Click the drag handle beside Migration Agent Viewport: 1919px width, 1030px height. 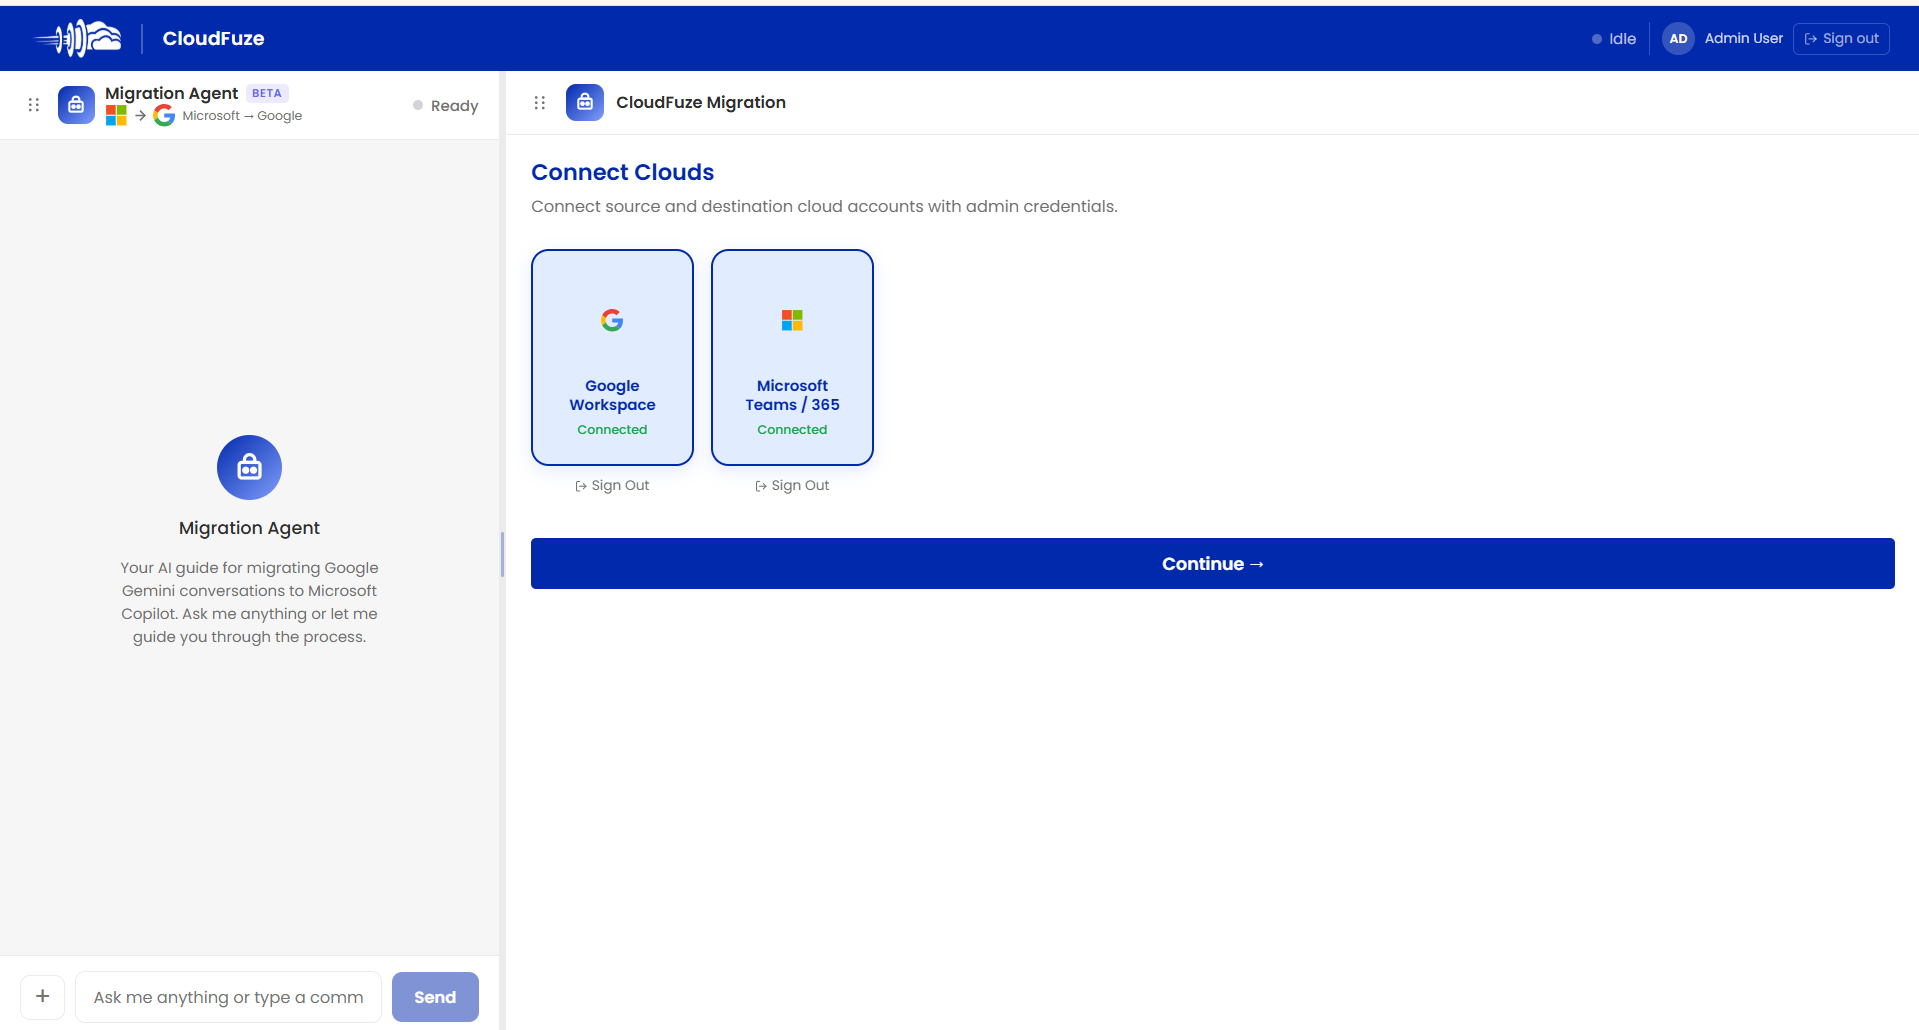tap(34, 105)
